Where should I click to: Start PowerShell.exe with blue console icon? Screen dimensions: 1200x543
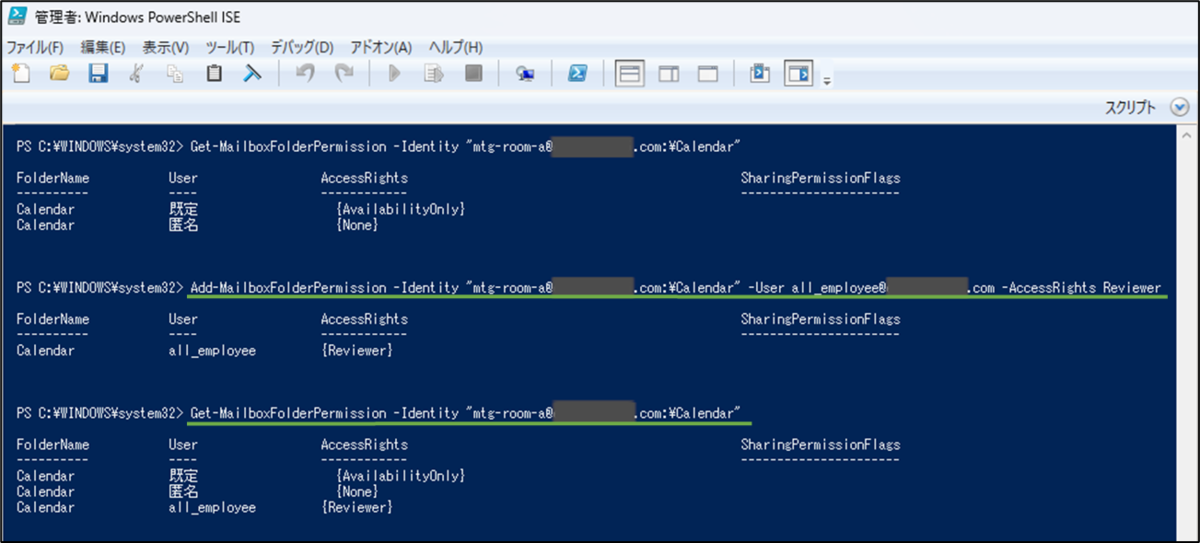[x=577, y=73]
